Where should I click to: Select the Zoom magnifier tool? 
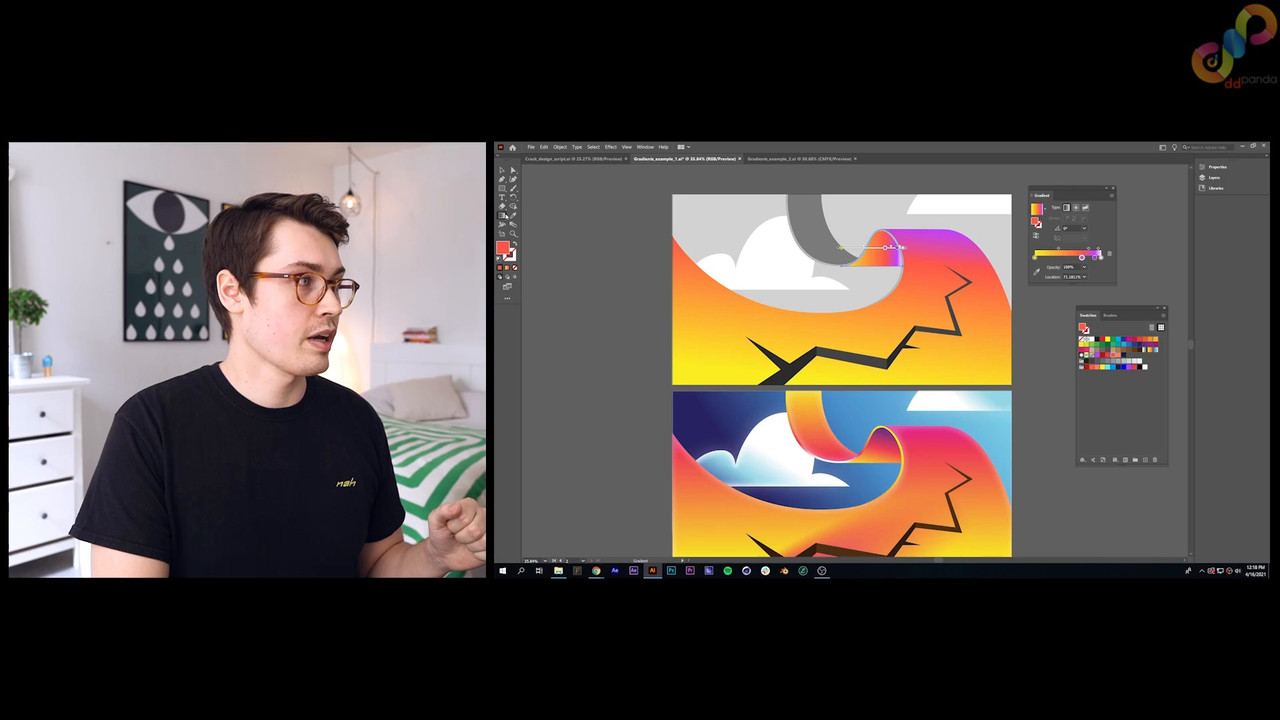coord(513,234)
